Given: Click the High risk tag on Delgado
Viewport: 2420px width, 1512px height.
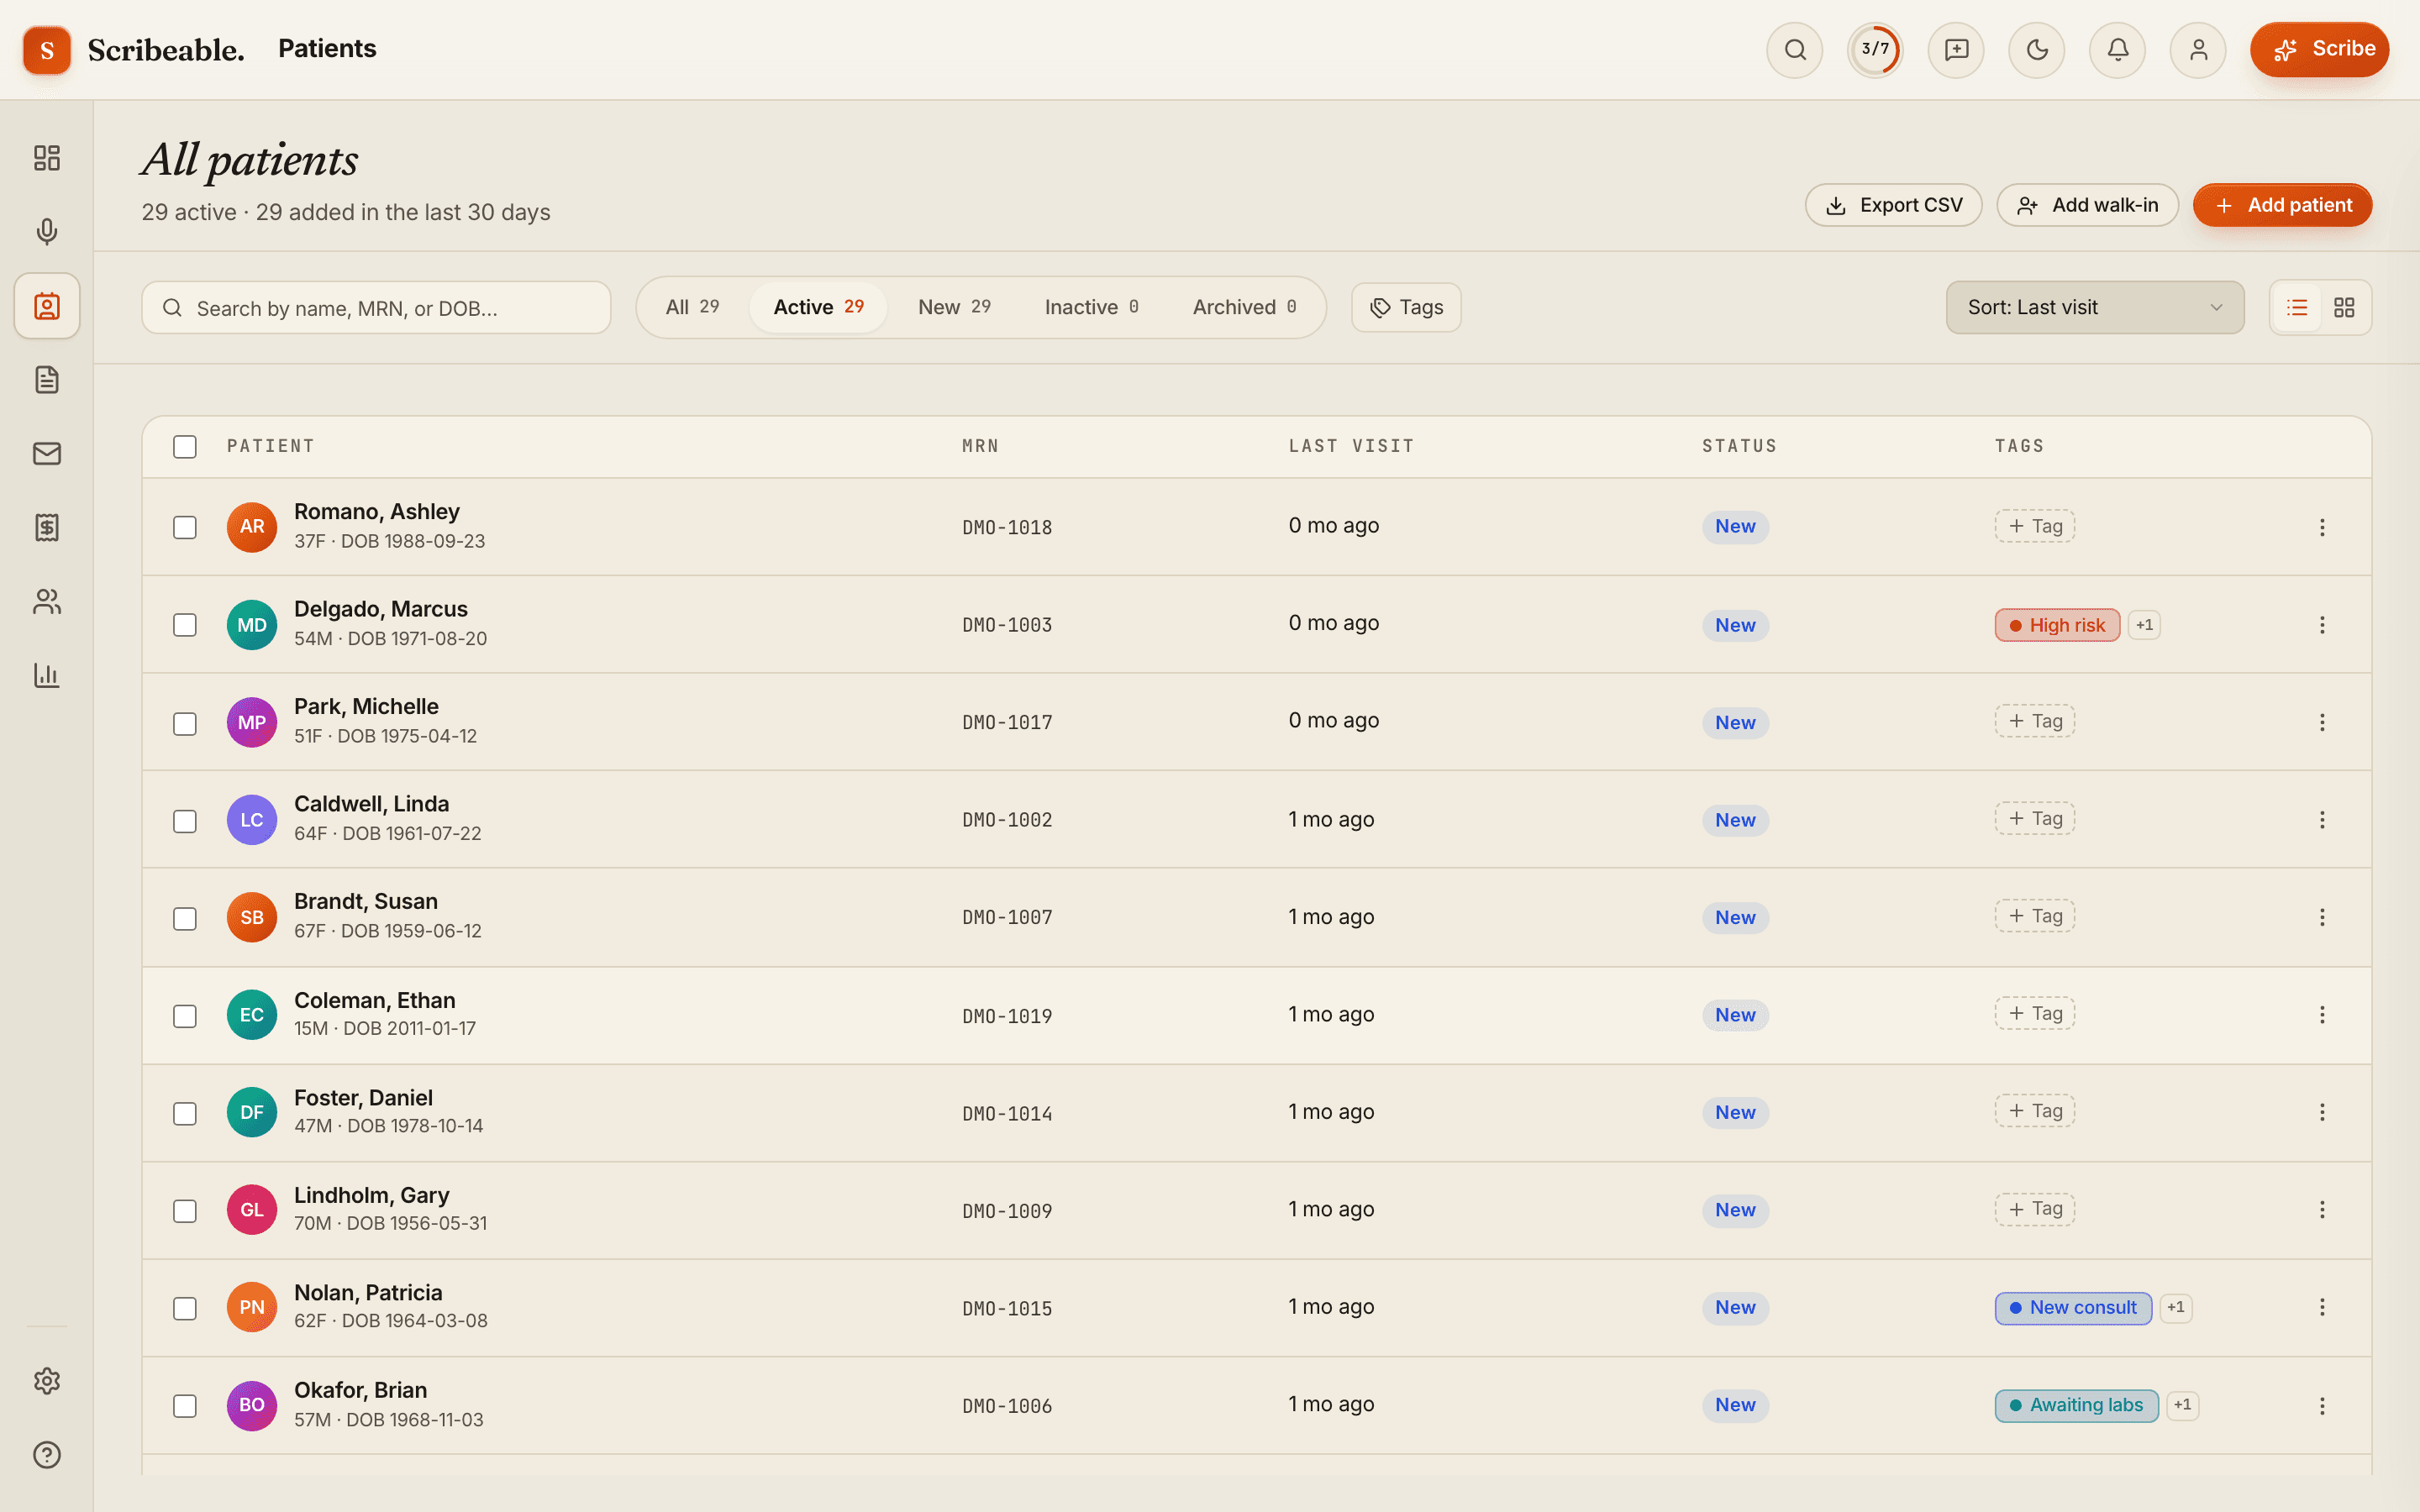Looking at the screenshot, I should 2057,625.
